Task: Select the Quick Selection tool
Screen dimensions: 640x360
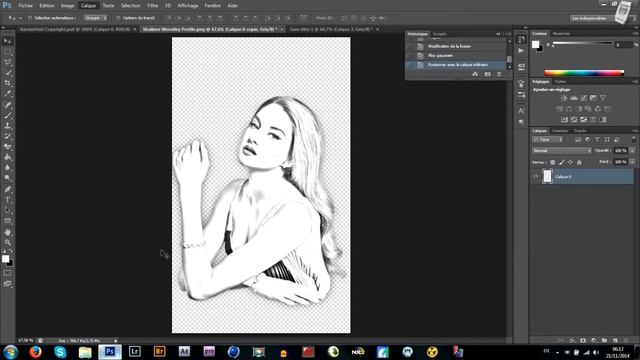Action: point(7,73)
